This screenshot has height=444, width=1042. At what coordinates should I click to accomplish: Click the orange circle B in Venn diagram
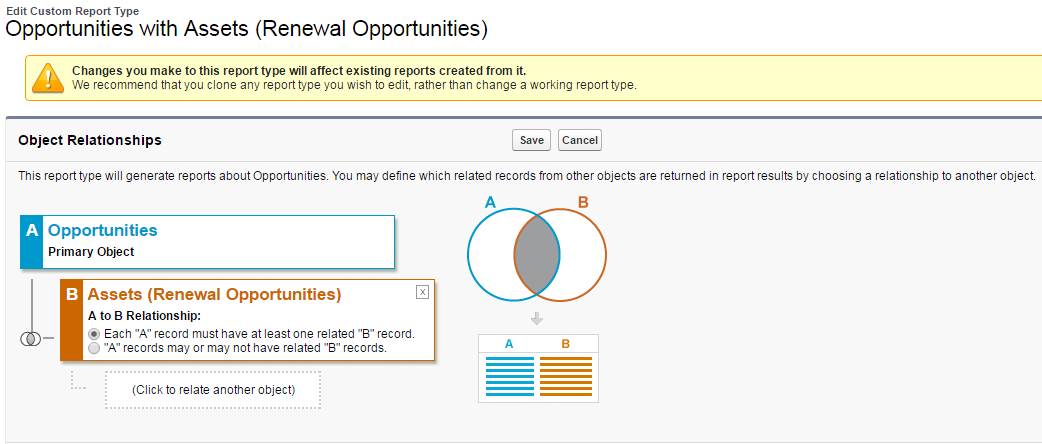(583, 255)
